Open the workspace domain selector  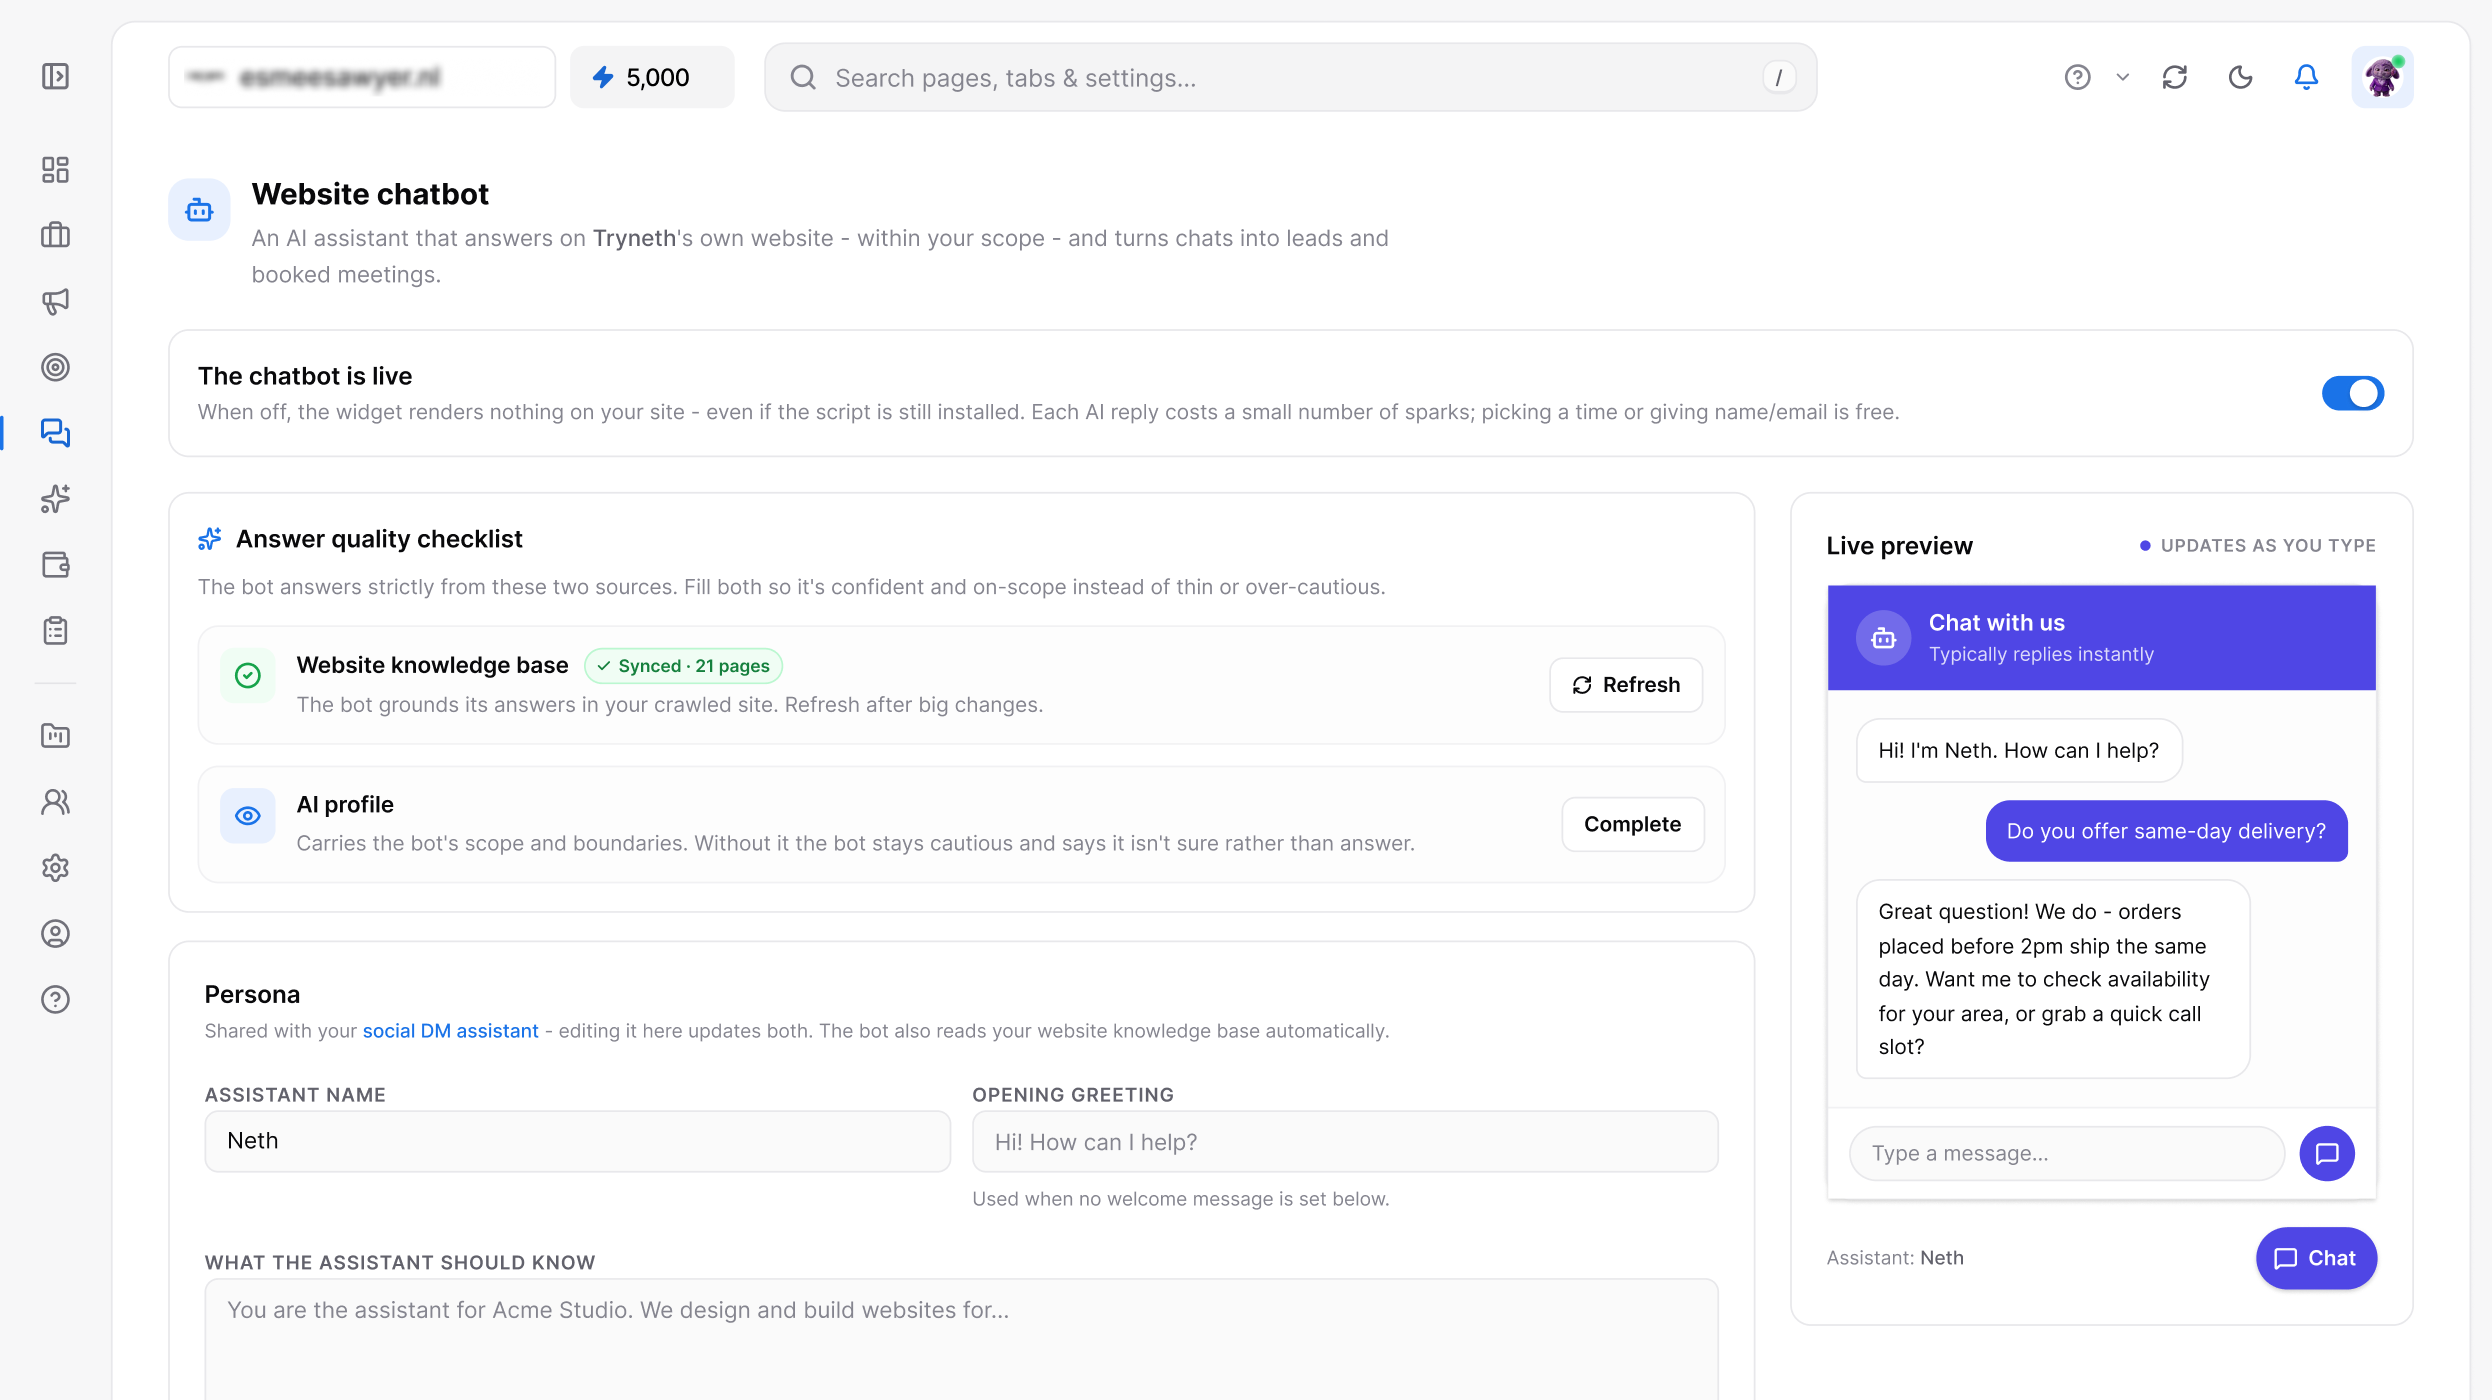pyautogui.click(x=362, y=77)
